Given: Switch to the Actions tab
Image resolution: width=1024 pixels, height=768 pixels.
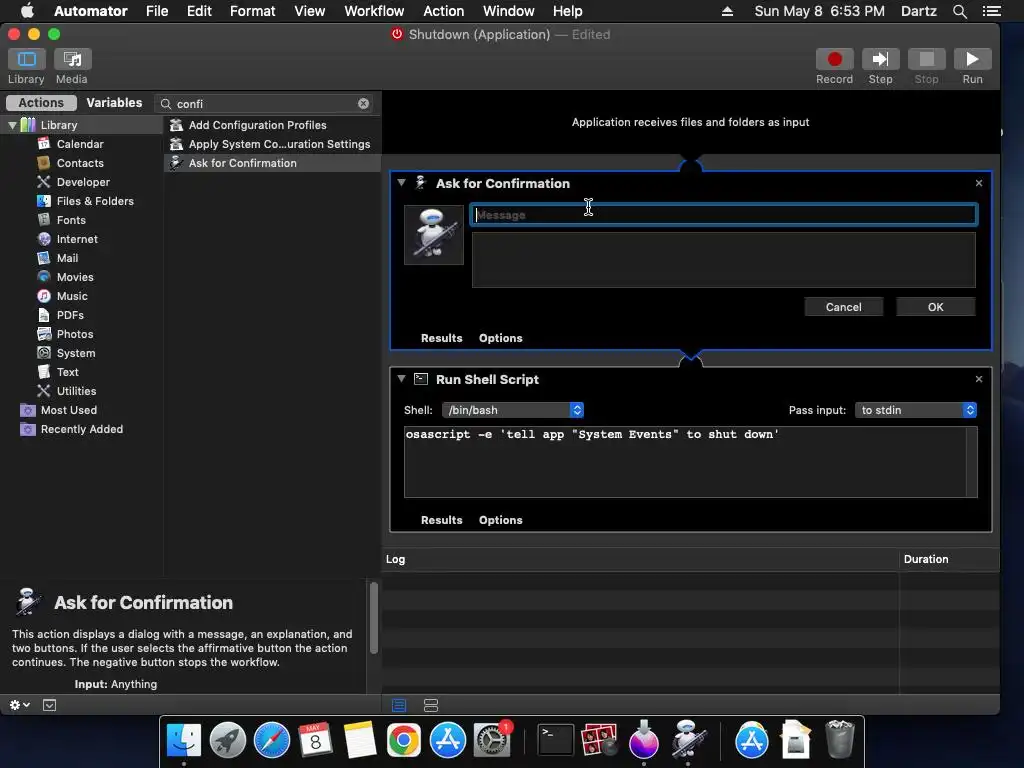Looking at the screenshot, I should click(x=41, y=103).
